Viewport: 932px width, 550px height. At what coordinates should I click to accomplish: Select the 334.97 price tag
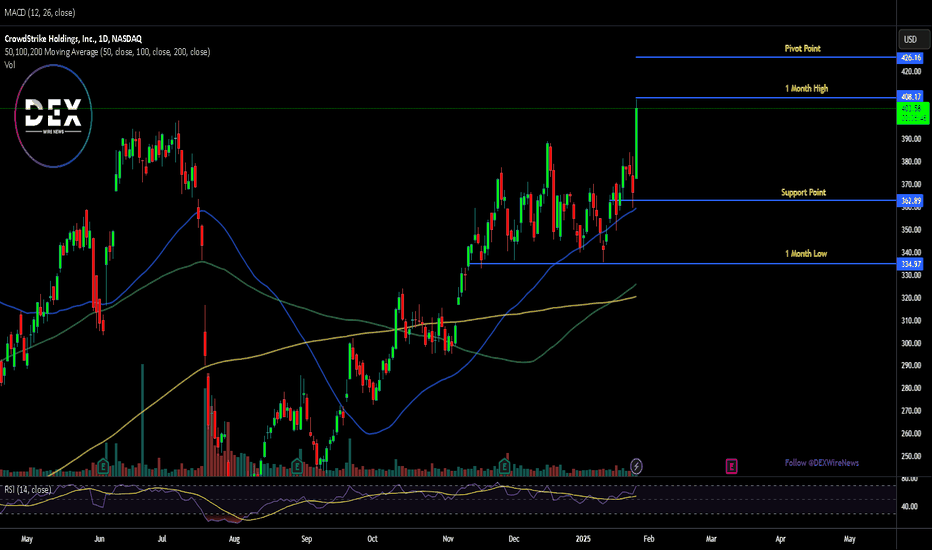(x=911, y=264)
